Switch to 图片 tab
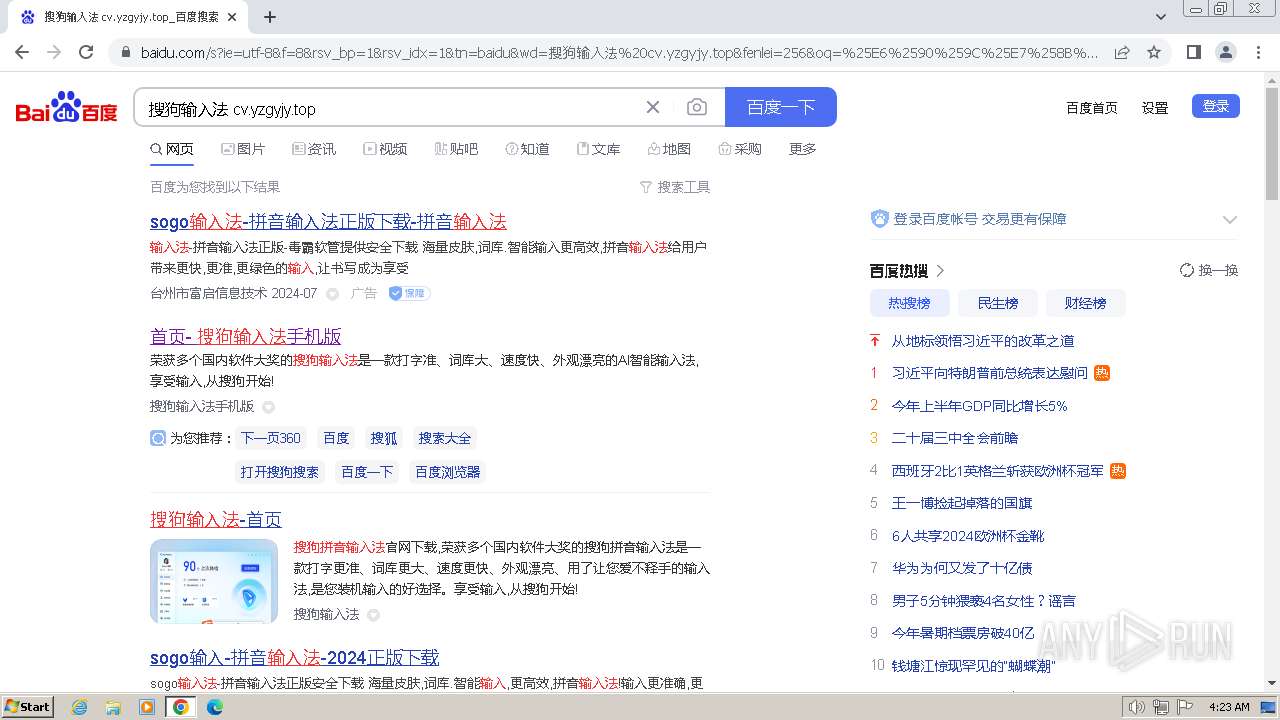The image size is (1280, 720). click(x=243, y=149)
